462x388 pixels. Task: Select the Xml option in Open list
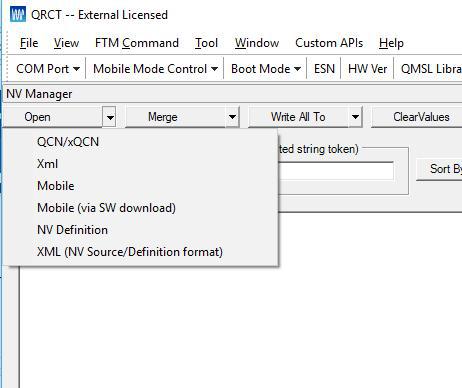[47, 164]
